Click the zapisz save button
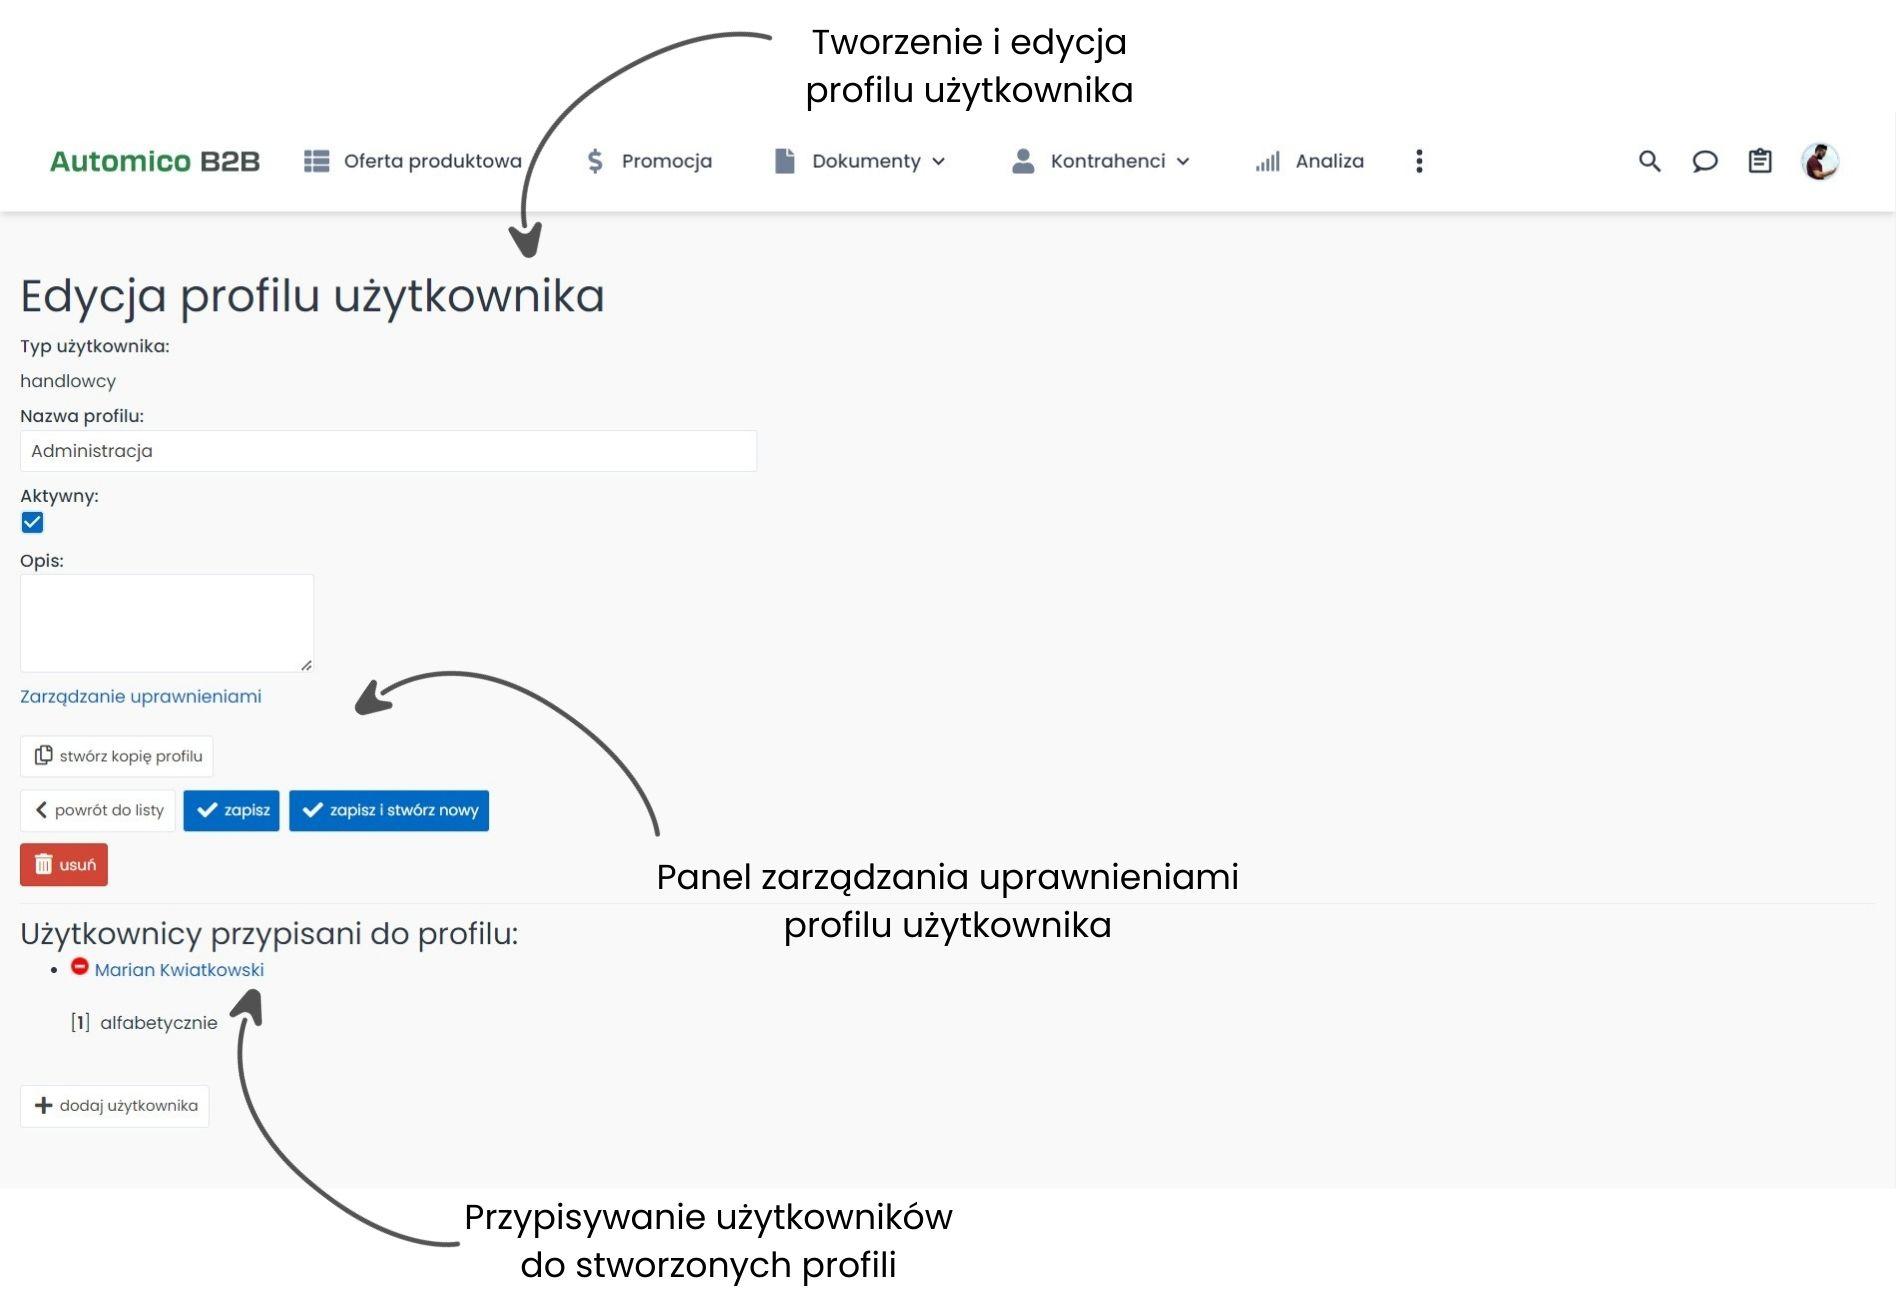This screenshot has width=1896, height=1300. point(231,810)
